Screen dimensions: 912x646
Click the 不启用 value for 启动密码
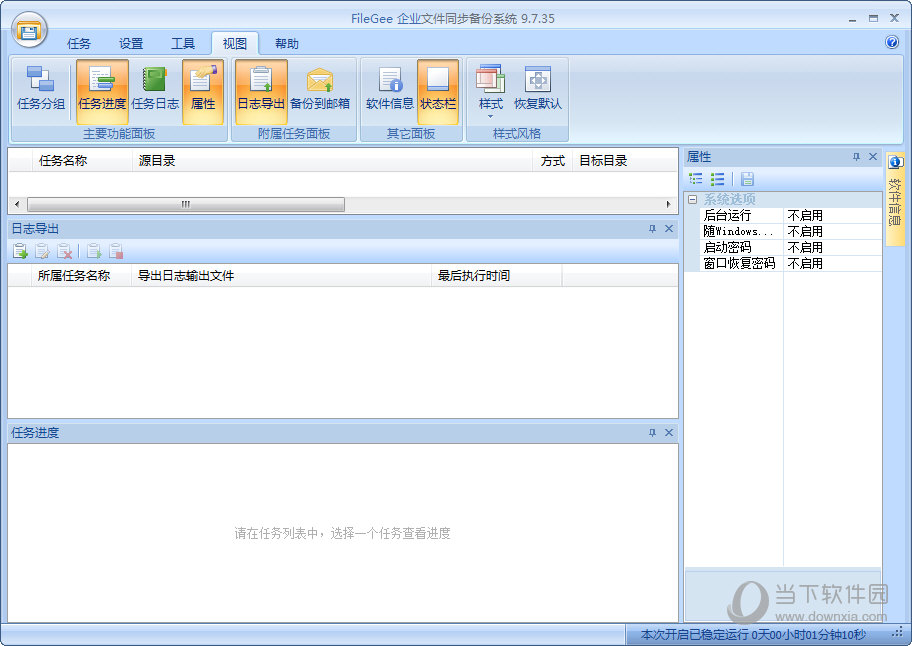(805, 248)
